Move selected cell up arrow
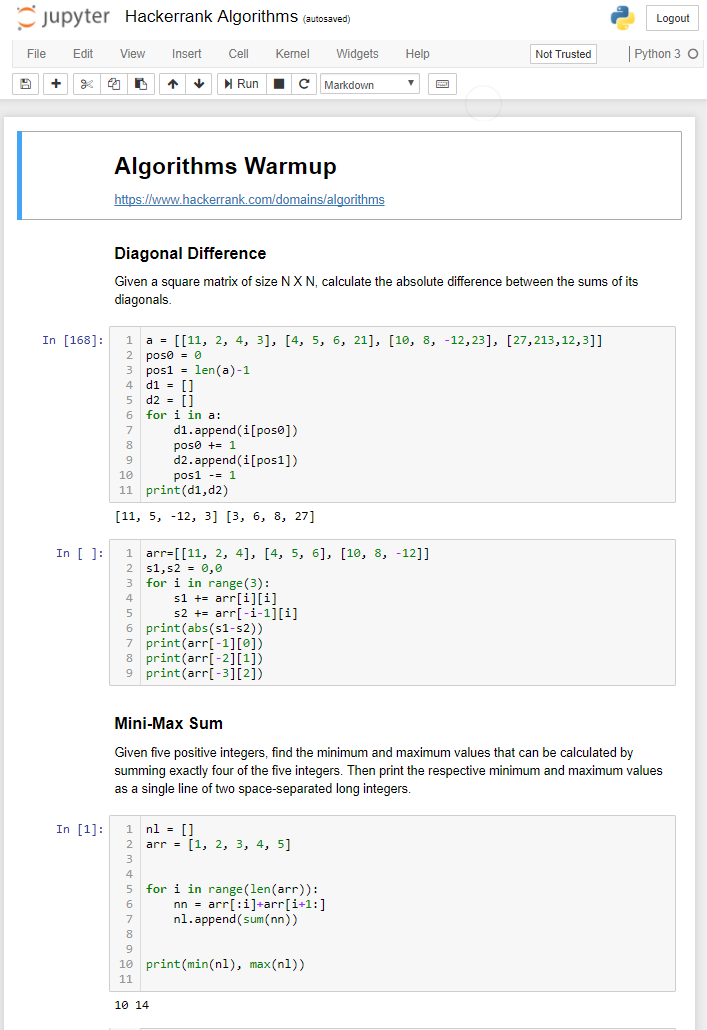 tap(173, 84)
